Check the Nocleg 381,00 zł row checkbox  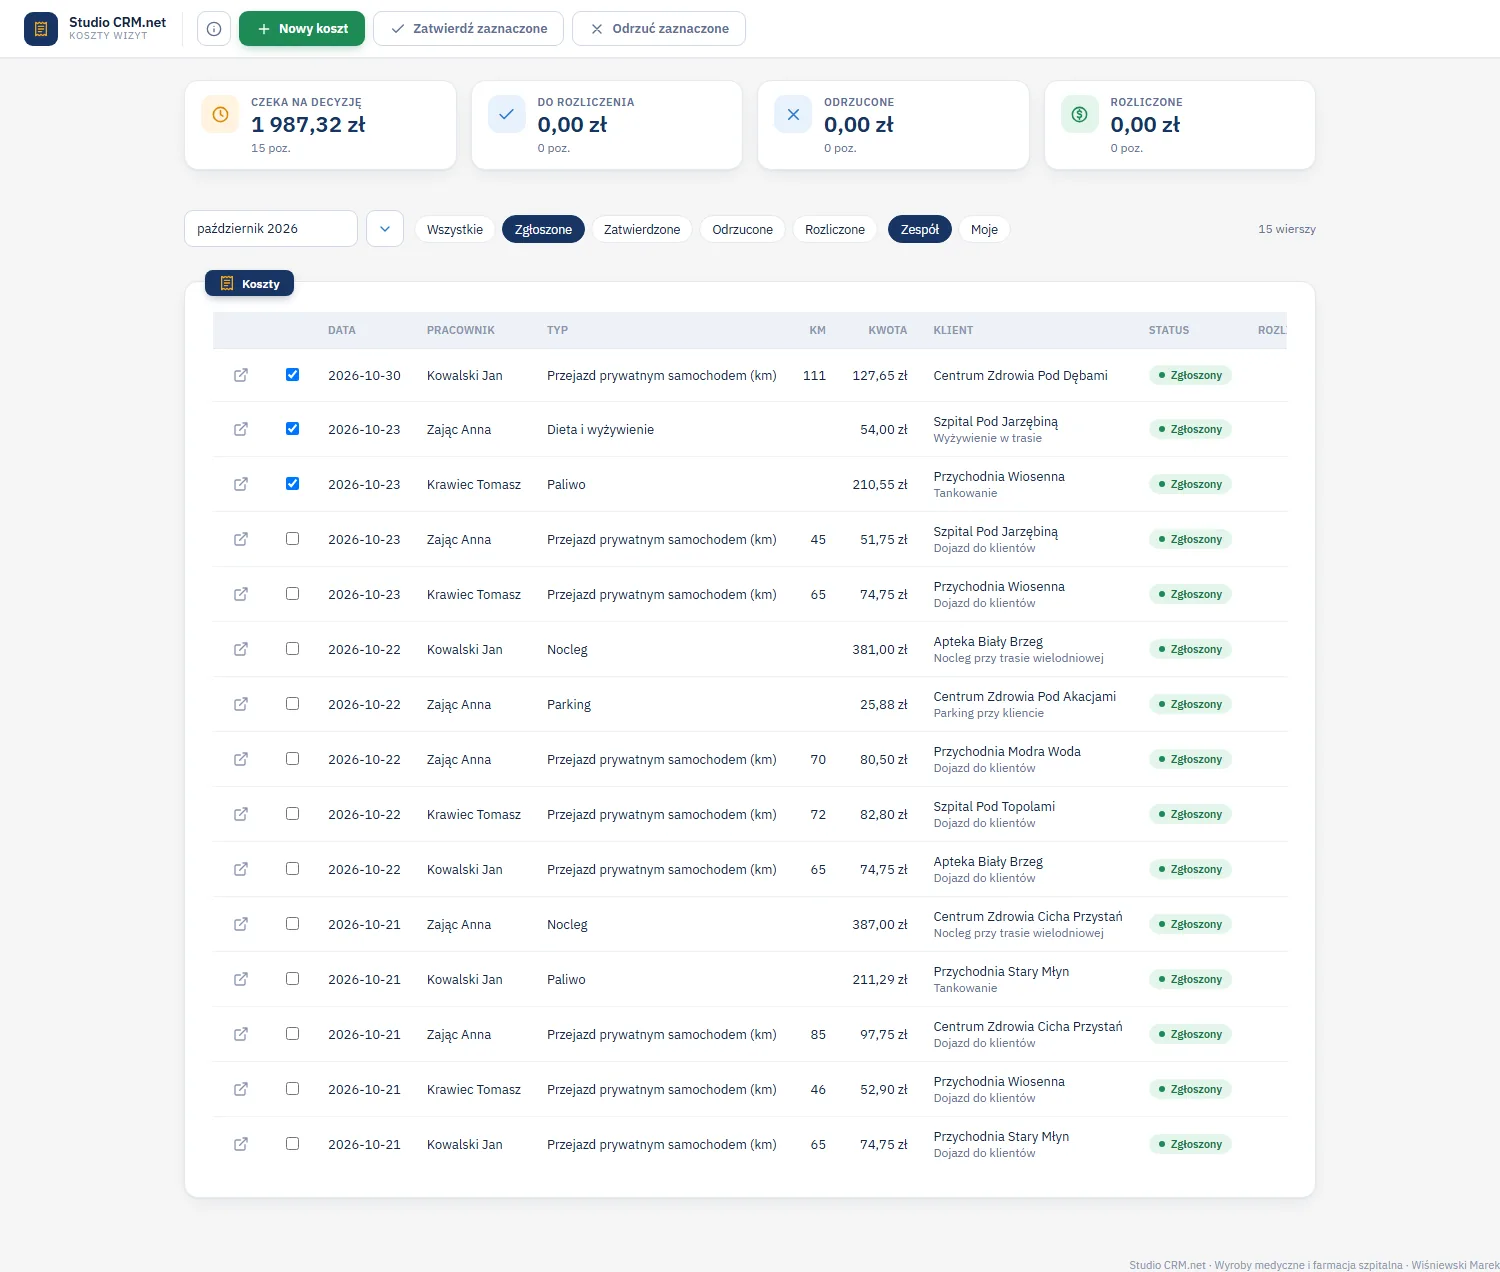292,649
